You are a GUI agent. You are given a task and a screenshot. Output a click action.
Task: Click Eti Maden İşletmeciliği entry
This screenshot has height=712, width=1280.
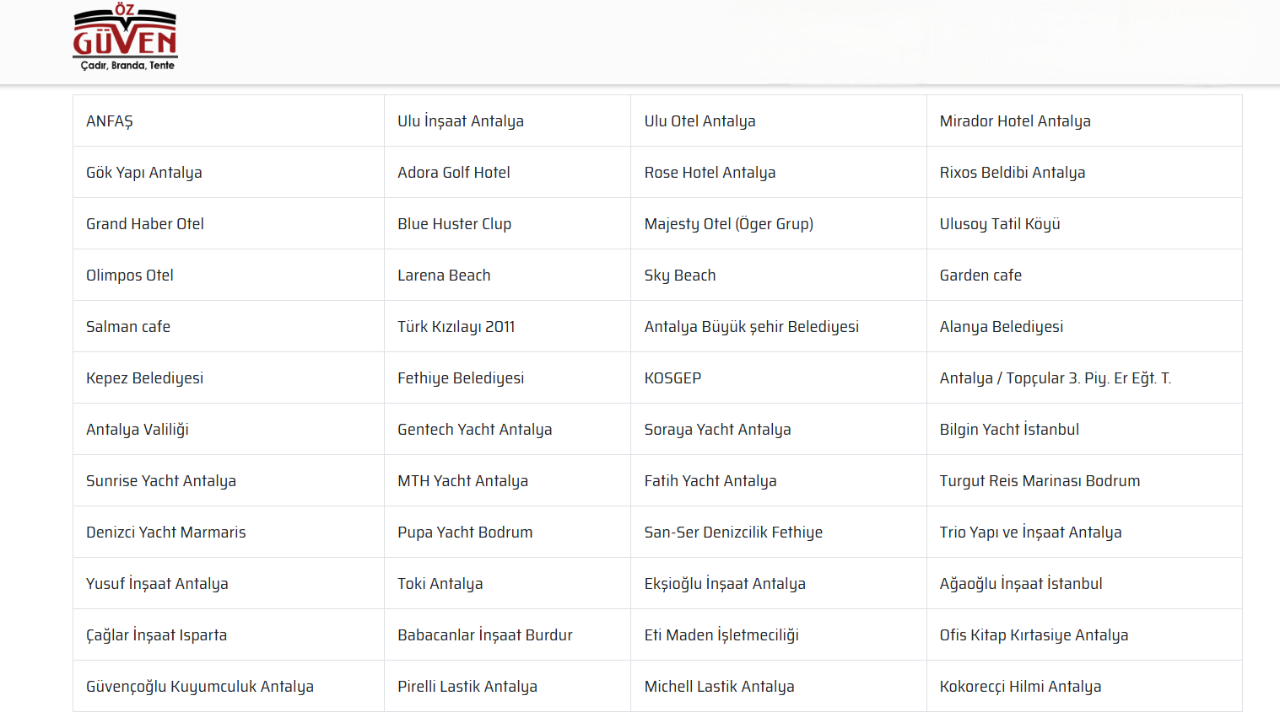coord(721,635)
